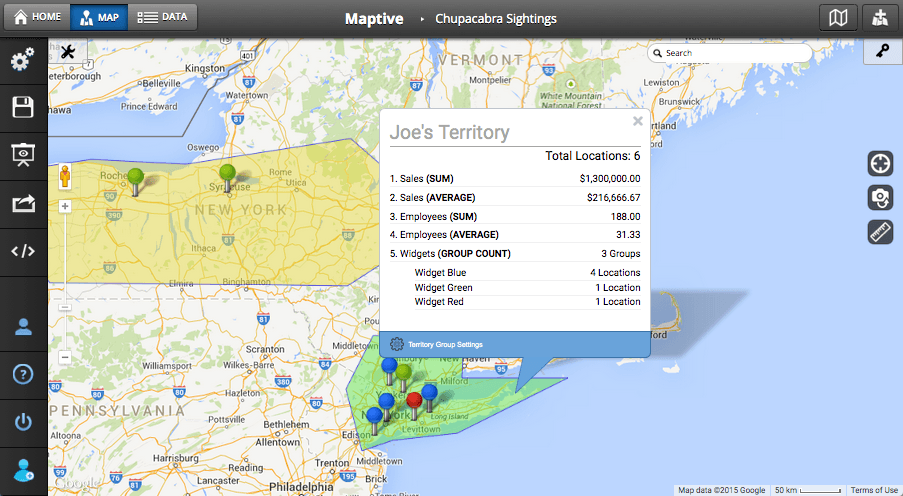Click the Employees (AVERAGE) row
This screenshot has height=496, width=903.
point(515,234)
